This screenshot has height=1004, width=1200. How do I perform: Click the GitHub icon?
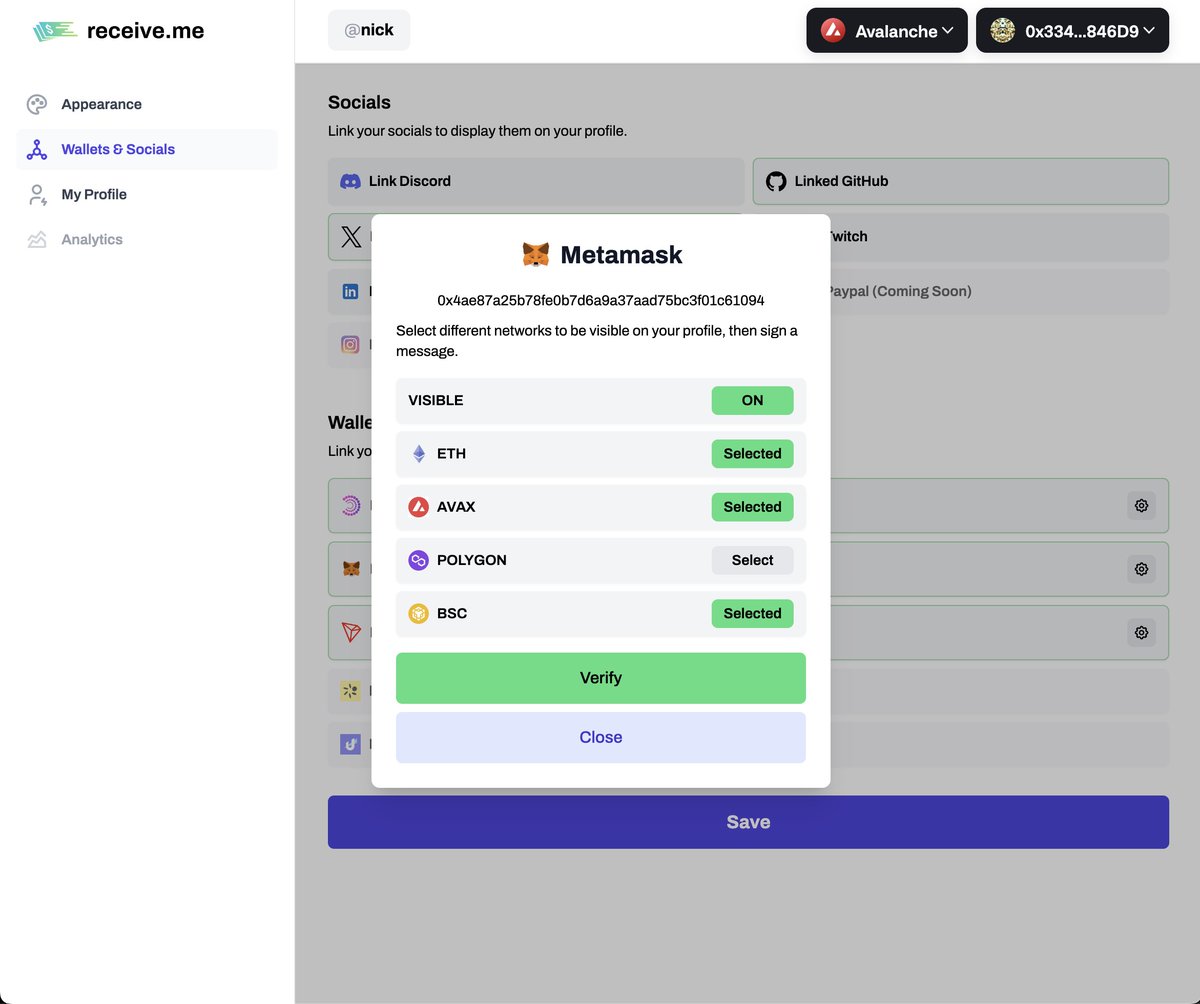(776, 181)
